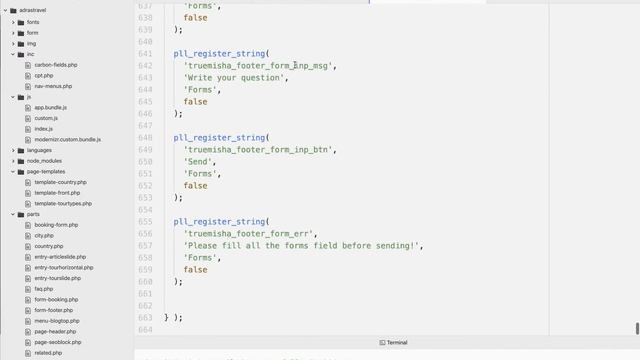Expand the form folder
Image resolution: width=640 pixels, height=360 pixels.
point(13,33)
